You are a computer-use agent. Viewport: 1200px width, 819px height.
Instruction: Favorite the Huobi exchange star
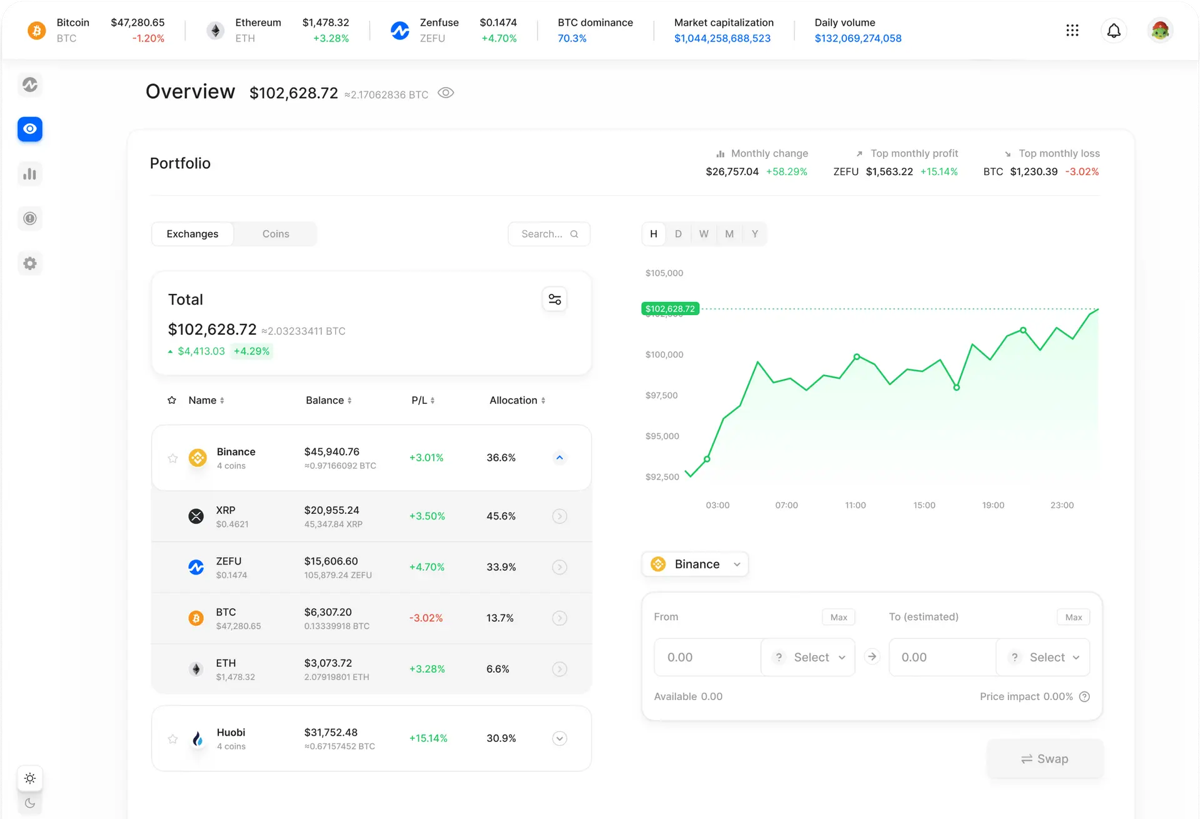pos(173,739)
